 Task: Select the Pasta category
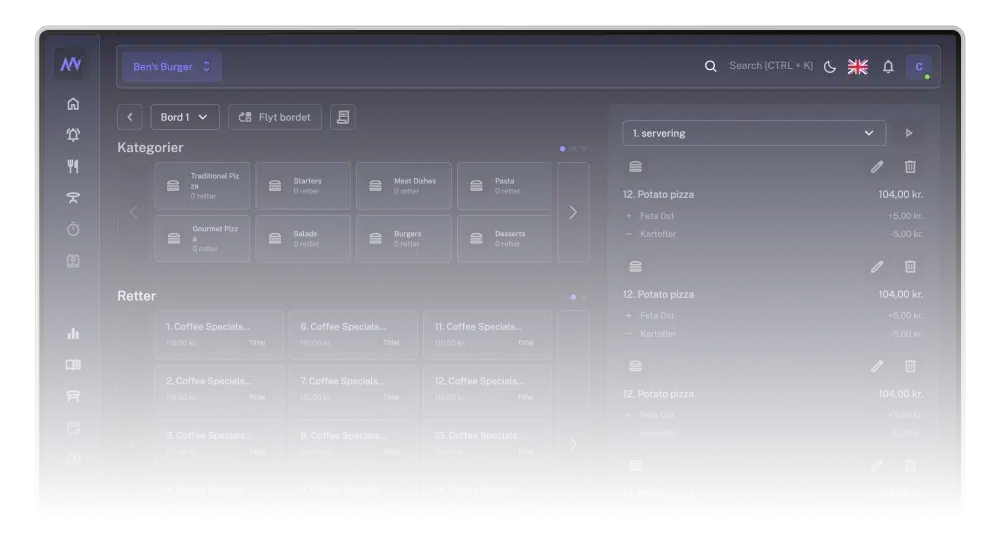pos(504,186)
